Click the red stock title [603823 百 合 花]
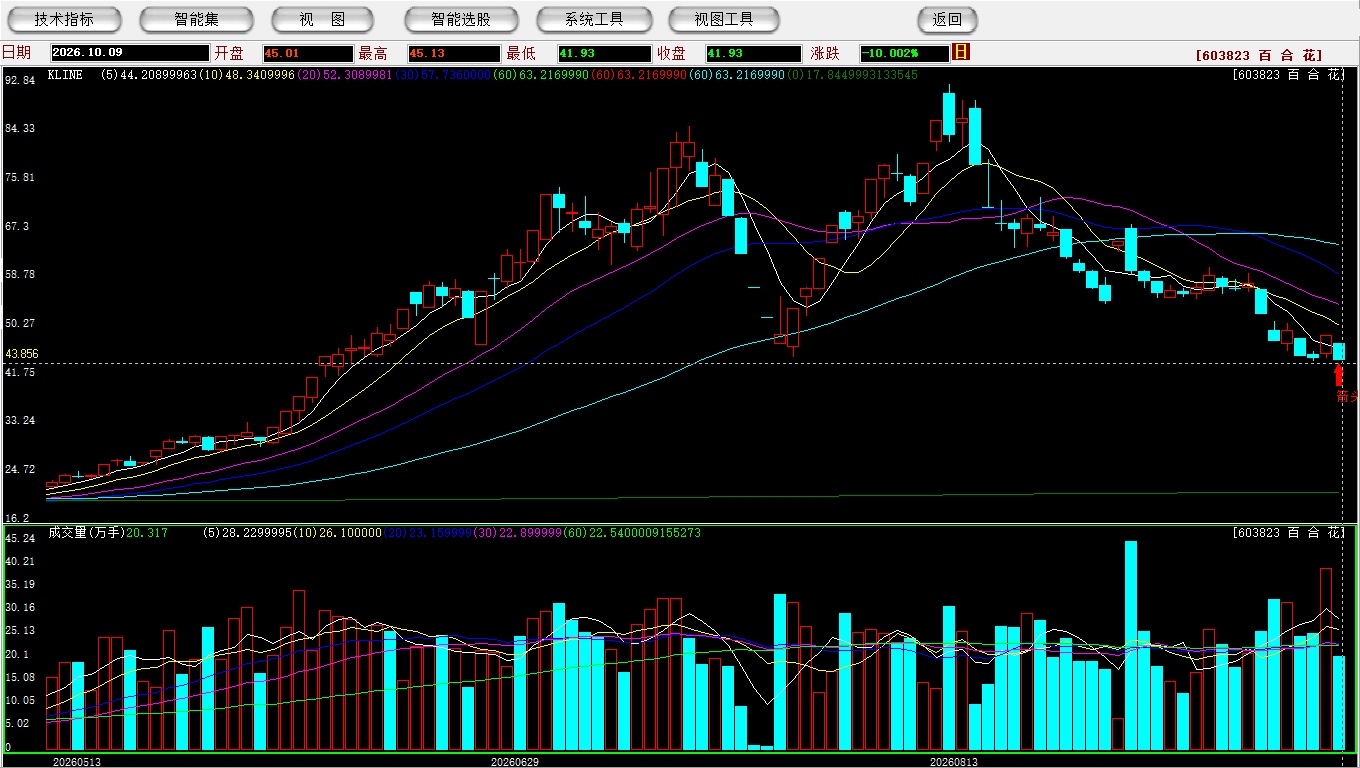The image size is (1360, 768). pos(1259,56)
